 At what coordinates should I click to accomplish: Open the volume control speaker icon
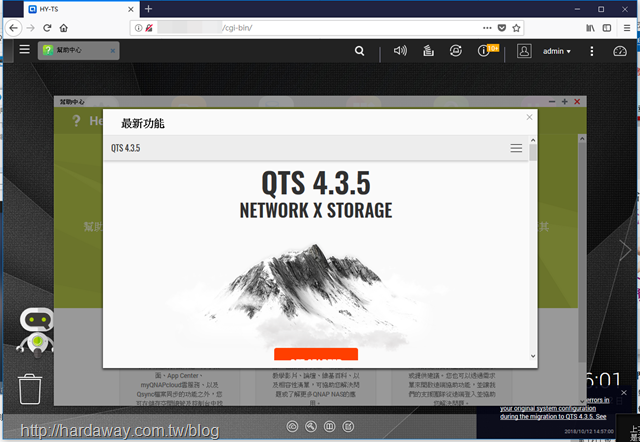(400, 51)
